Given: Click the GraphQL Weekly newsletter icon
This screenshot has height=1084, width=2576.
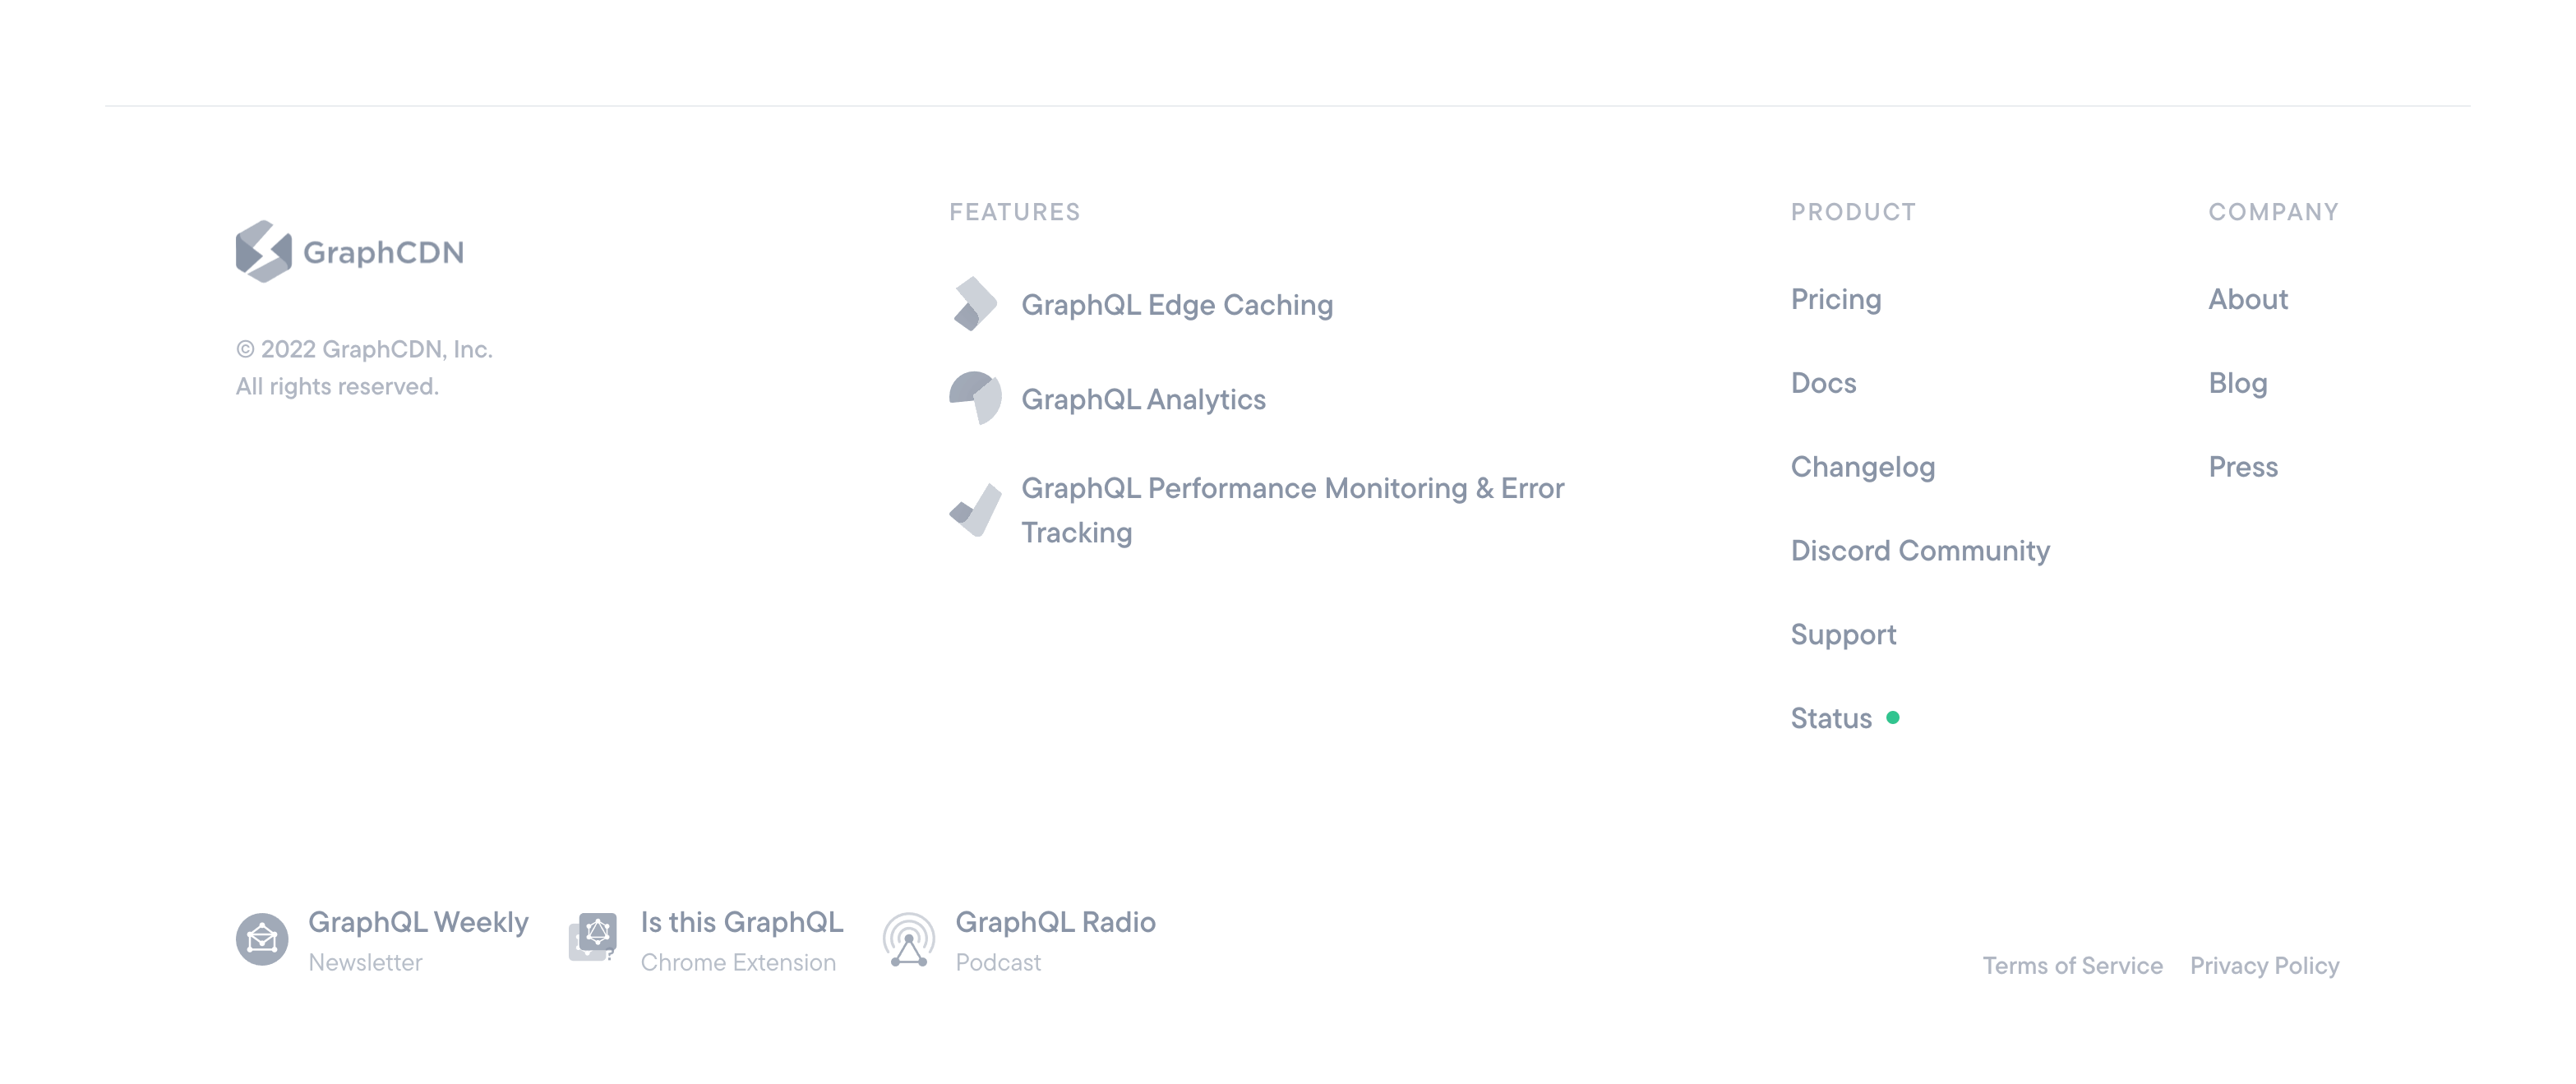Looking at the screenshot, I should coord(262,939).
